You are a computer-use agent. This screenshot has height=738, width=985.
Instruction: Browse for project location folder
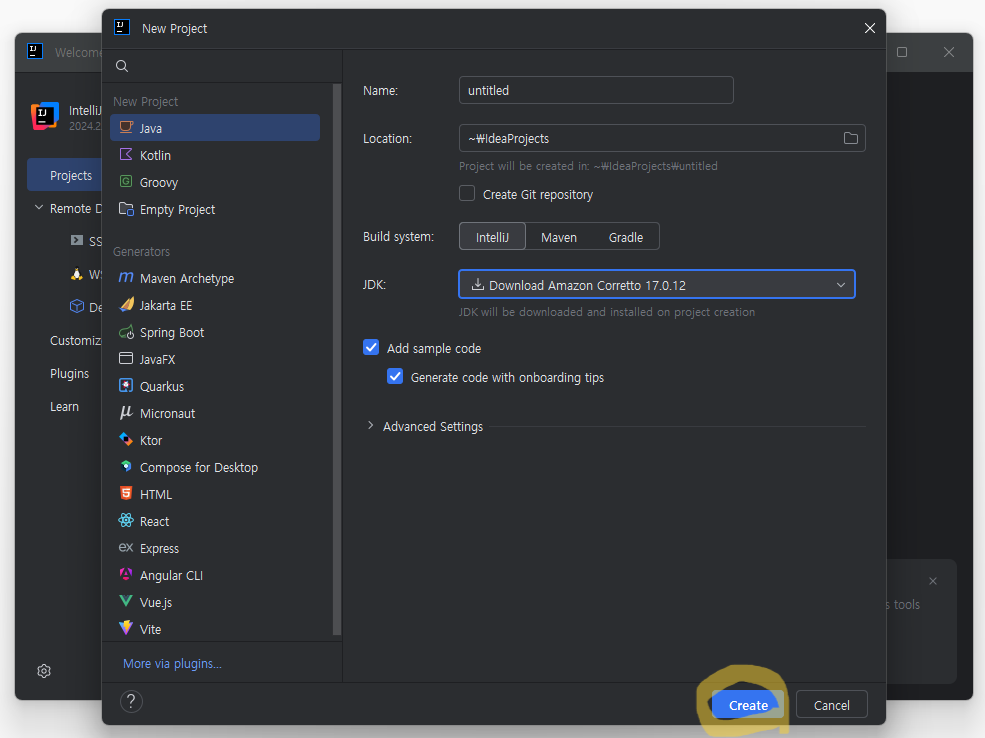(851, 138)
